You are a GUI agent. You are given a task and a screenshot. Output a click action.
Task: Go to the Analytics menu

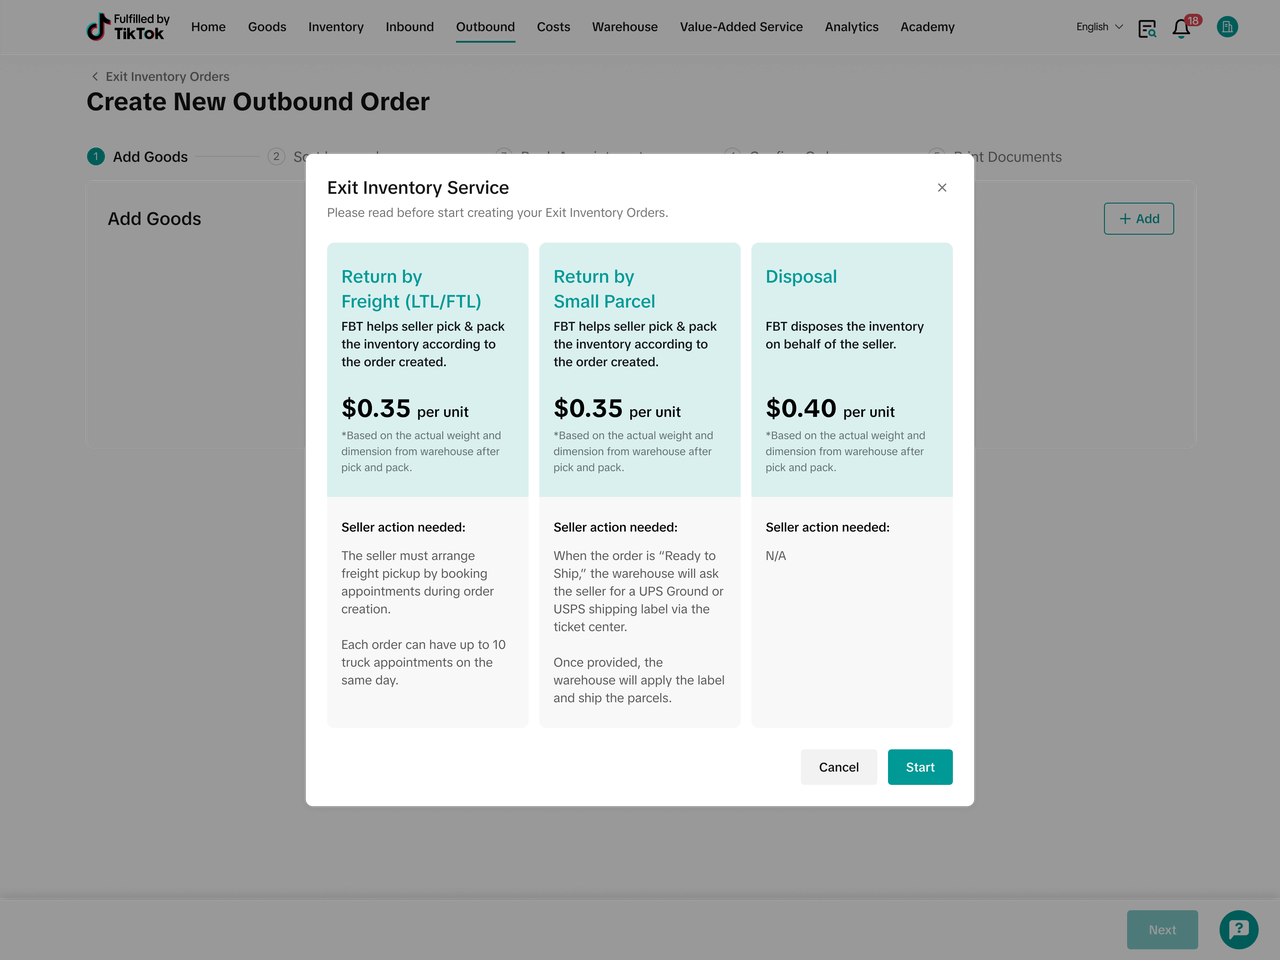coord(851,27)
